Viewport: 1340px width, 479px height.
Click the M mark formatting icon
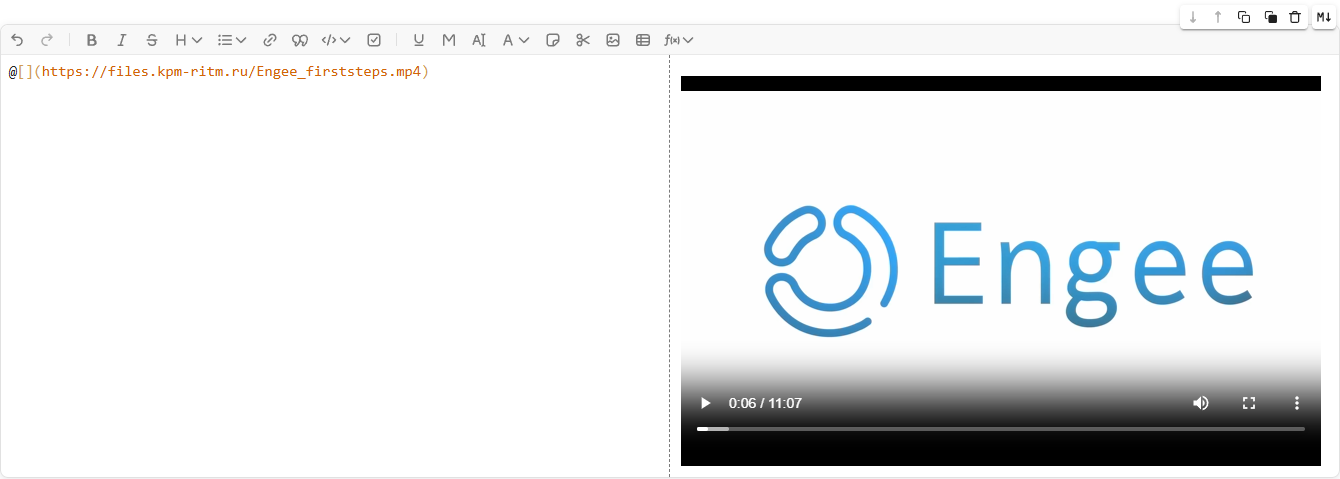coord(449,40)
